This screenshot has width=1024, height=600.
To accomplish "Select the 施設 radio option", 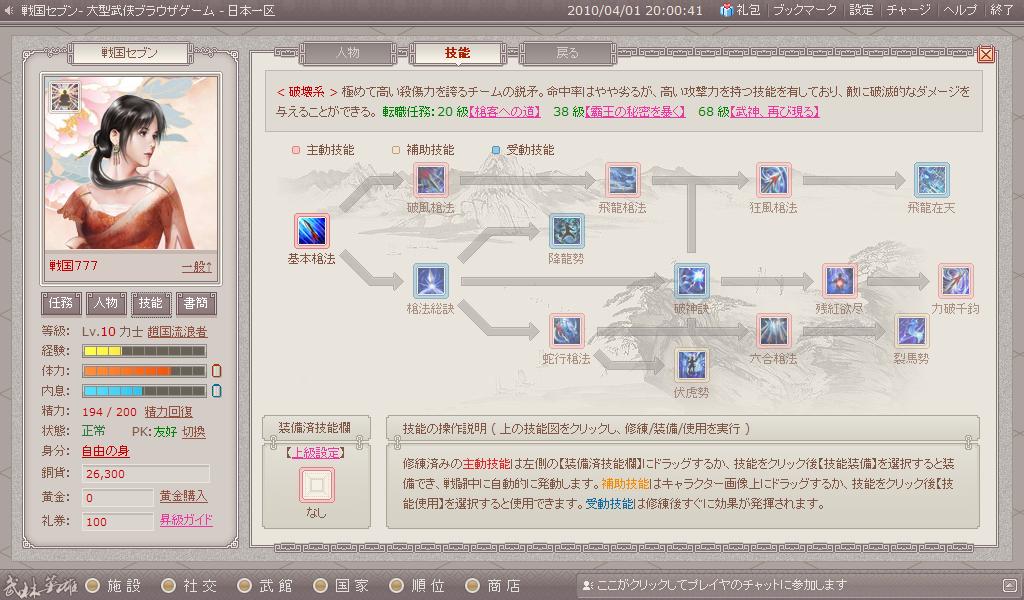I will (95, 586).
